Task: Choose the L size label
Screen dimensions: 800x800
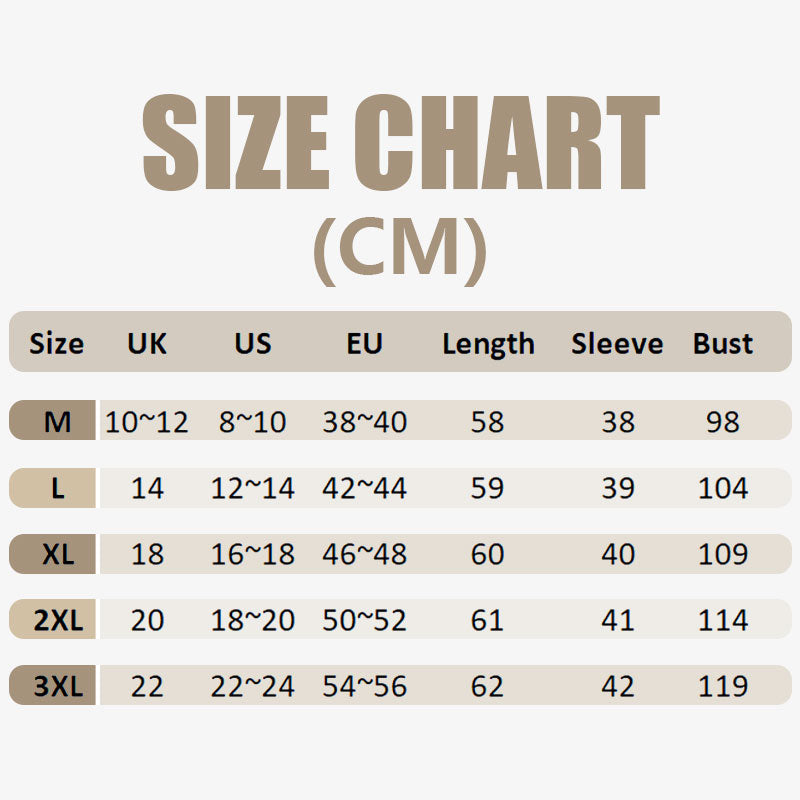Action: [x=57, y=489]
